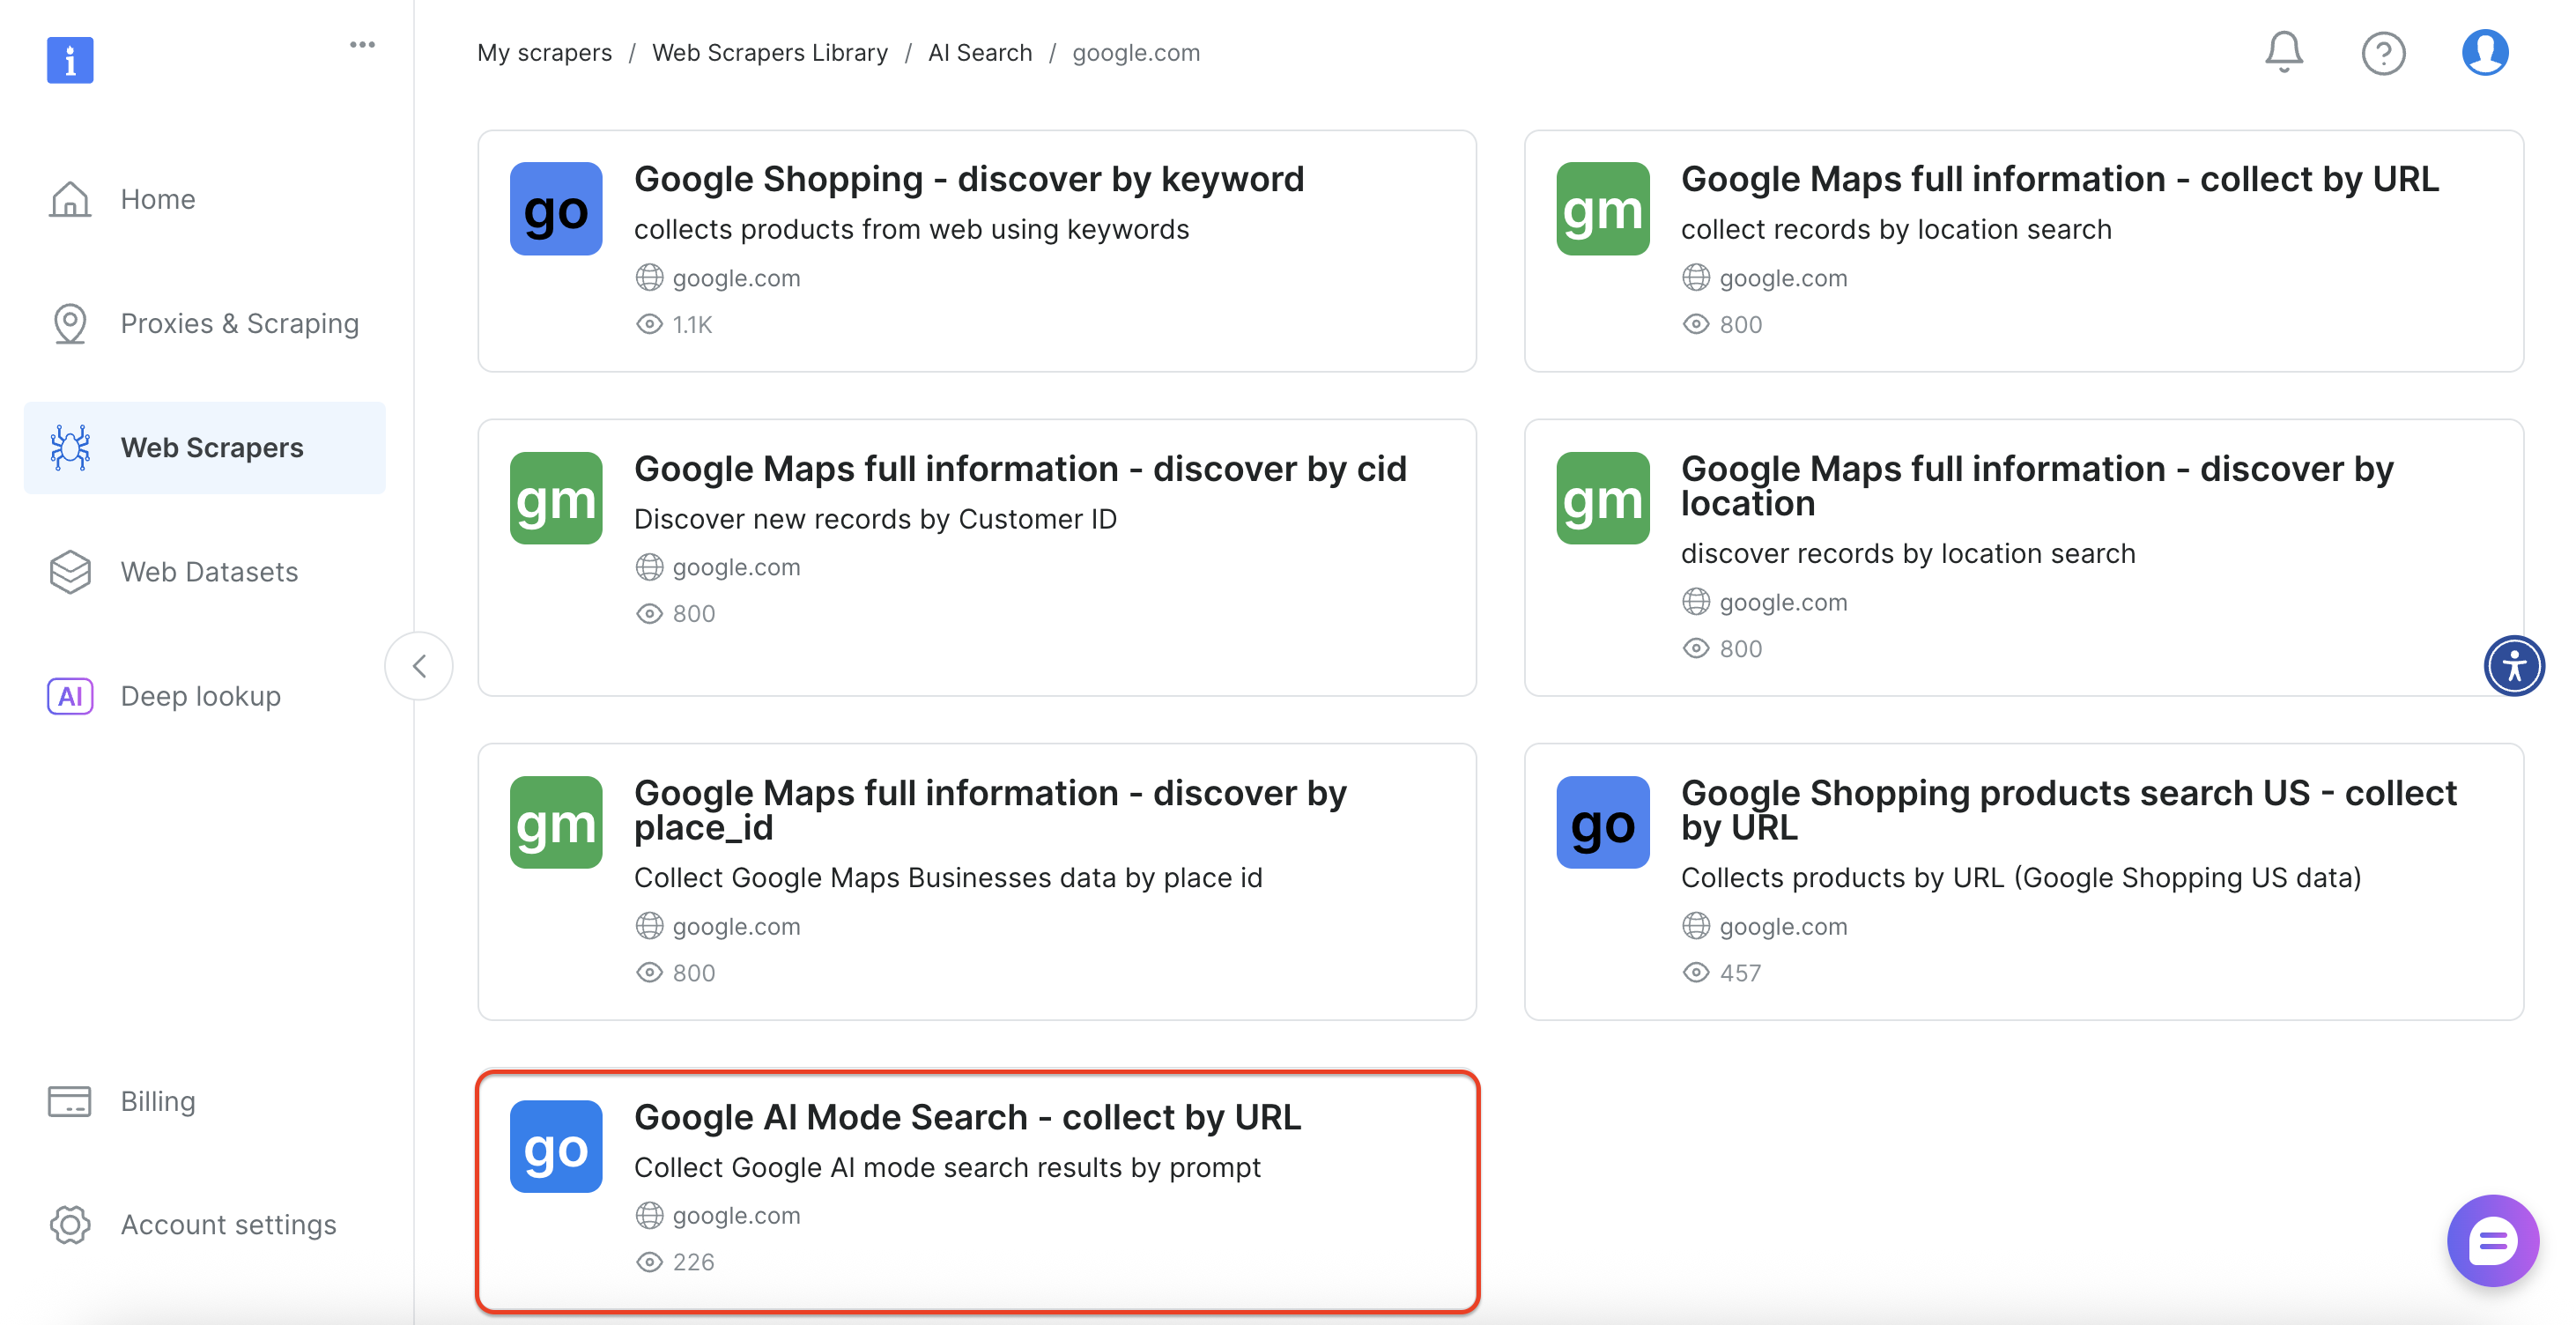Click the eye views icon showing 1.1K
Screen dimensions: 2576x1325
point(649,324)
